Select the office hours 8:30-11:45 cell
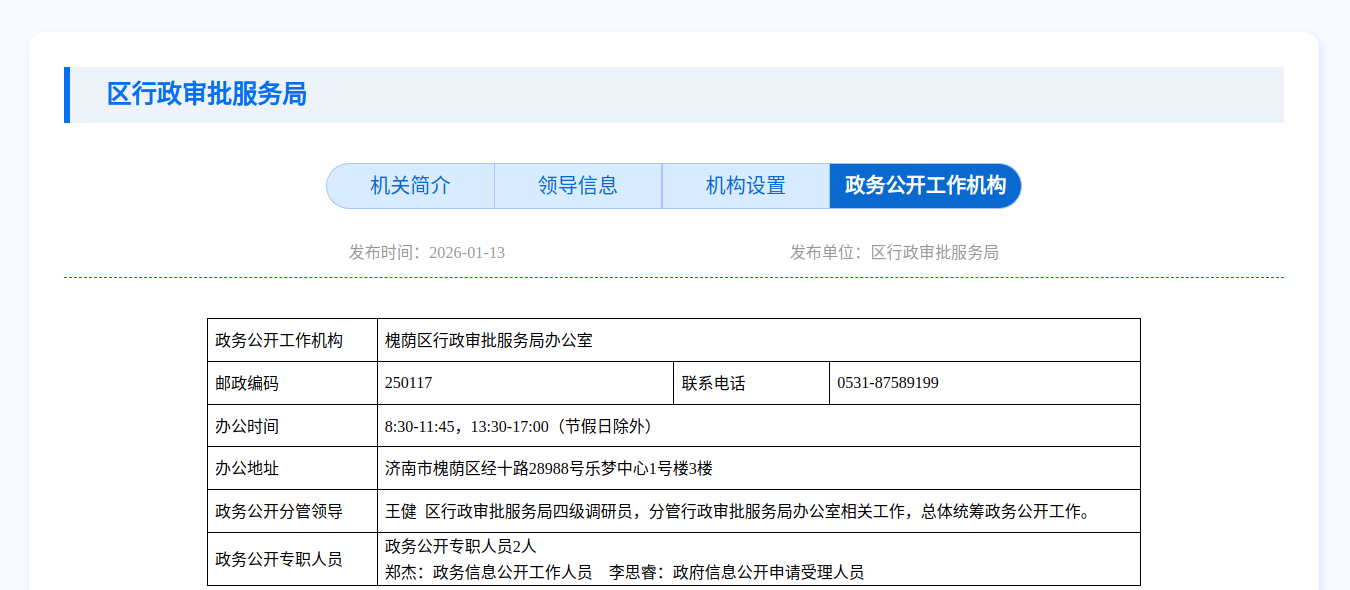Image resolution: width=1350 pixels, height=590 pixels. pos(520,426)
